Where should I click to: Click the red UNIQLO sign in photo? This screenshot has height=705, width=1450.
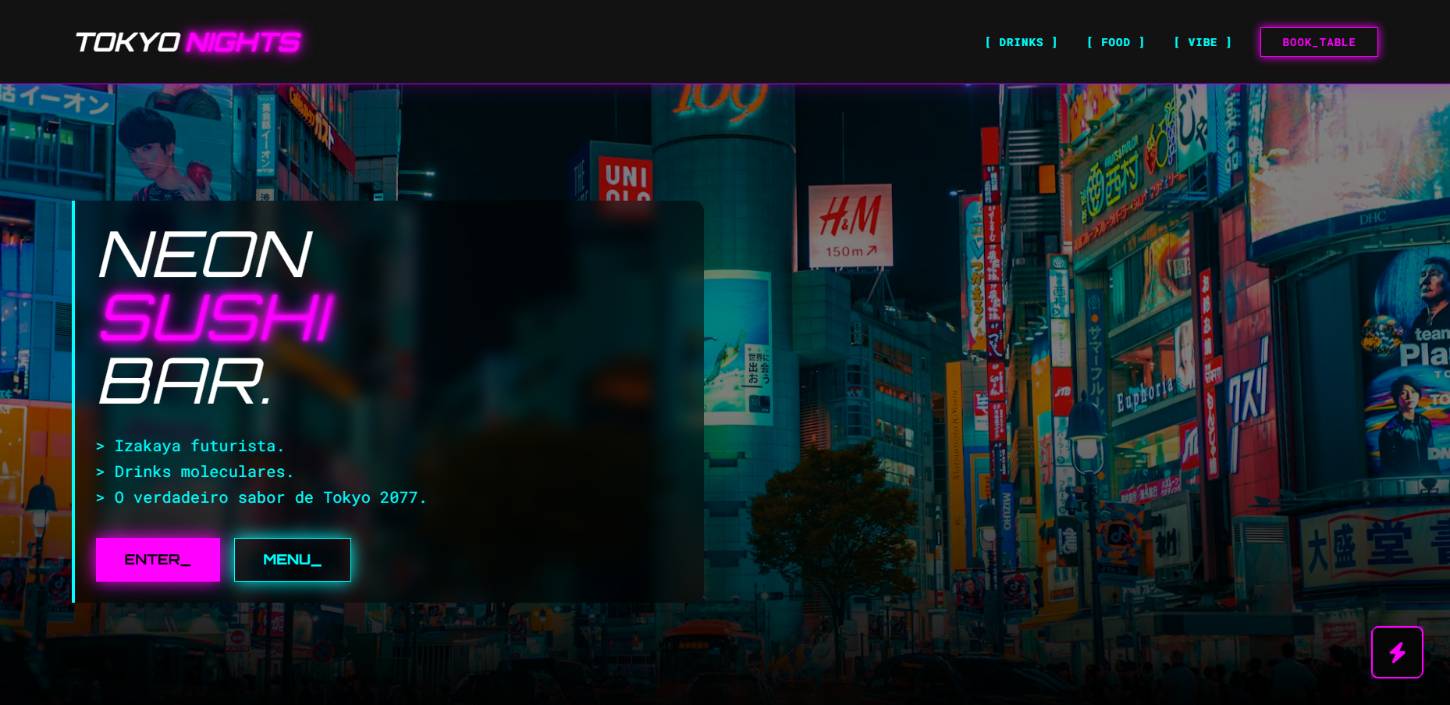(626, 180)
